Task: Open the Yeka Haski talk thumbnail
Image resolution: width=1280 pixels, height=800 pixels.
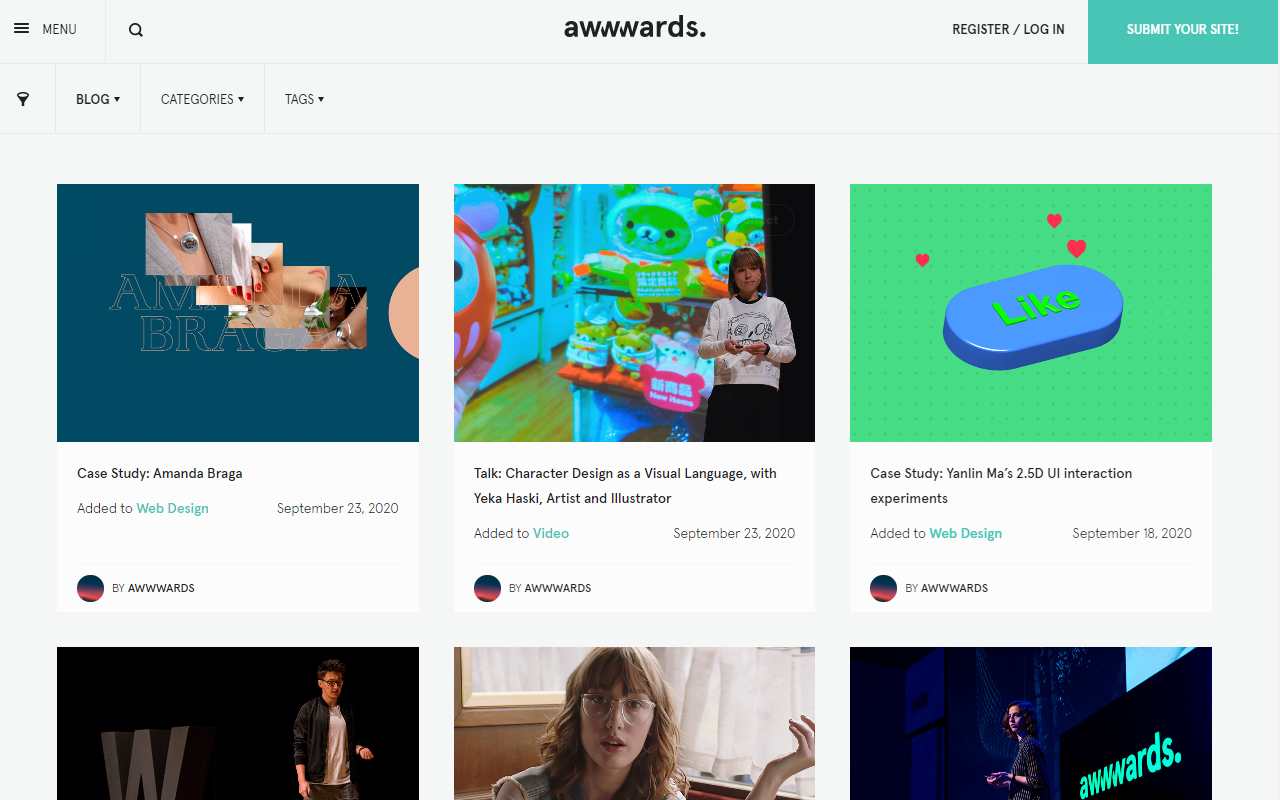Action: click(x=634, y=313)
